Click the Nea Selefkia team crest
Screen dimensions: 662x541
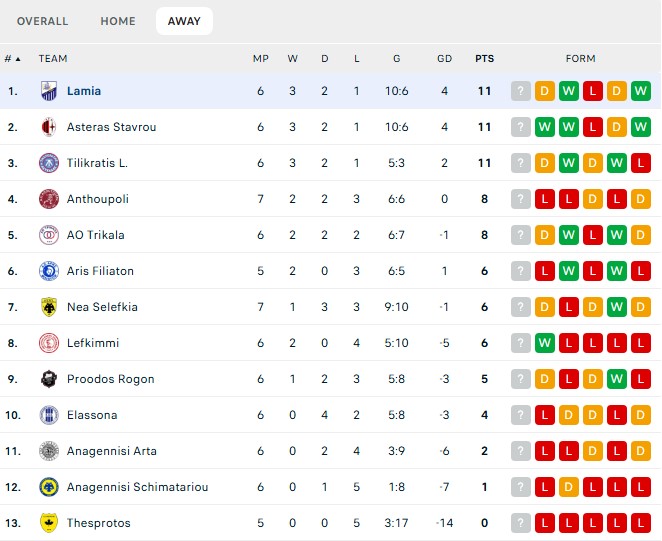(x=49, y=307)
